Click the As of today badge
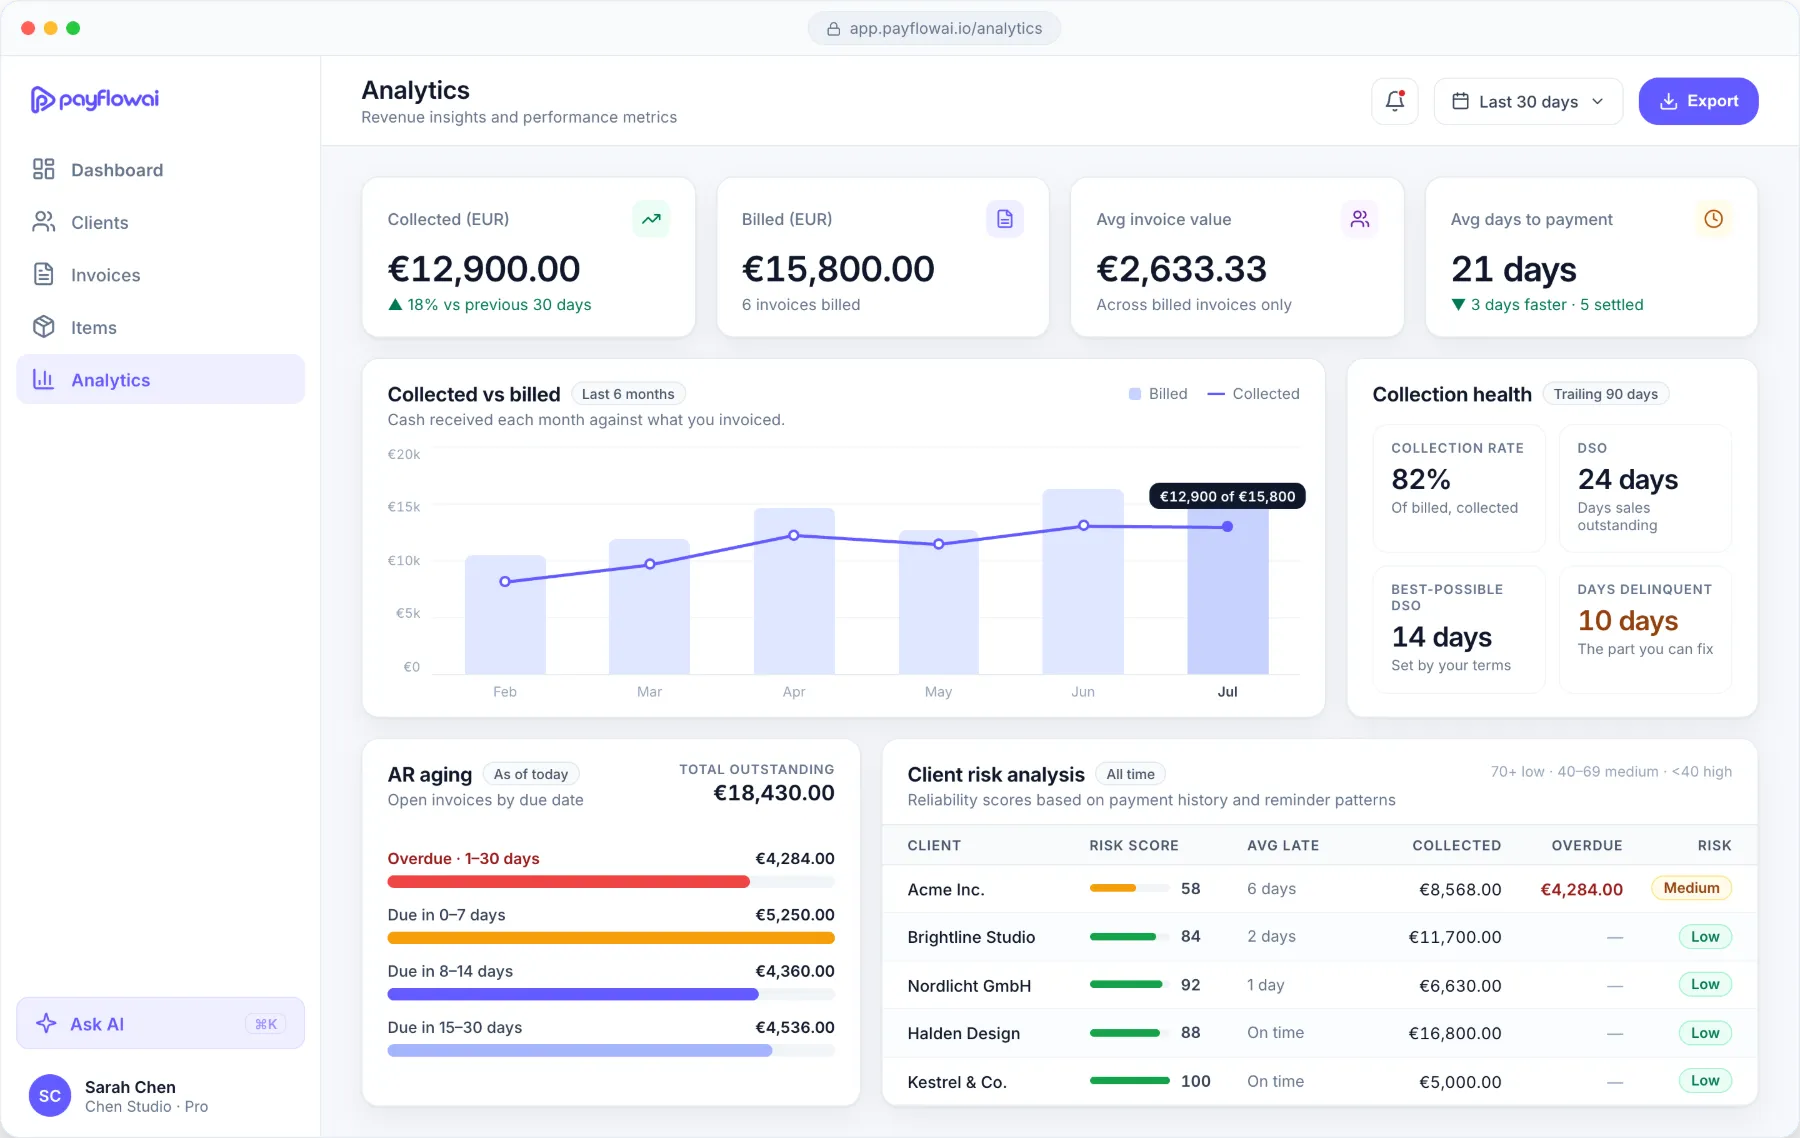Screen dimensions: 1800x1138 (x=531, y=774)
